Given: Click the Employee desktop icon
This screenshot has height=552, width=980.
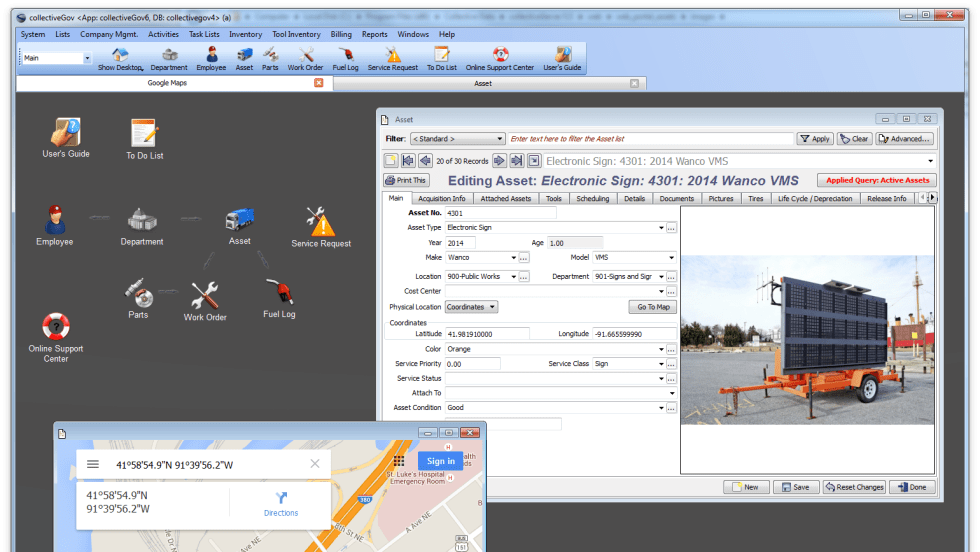Looking at the screenshot, I should click(55, 224).
